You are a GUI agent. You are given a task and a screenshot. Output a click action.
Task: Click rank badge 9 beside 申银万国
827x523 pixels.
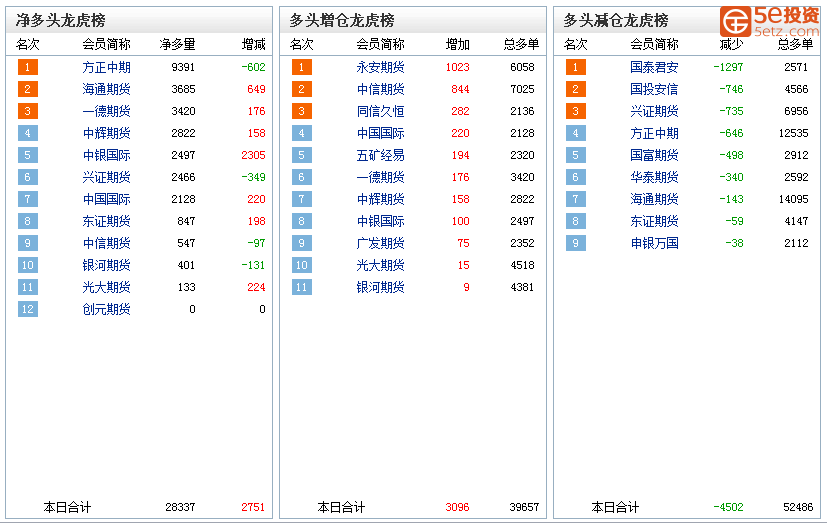coord(575,243)
